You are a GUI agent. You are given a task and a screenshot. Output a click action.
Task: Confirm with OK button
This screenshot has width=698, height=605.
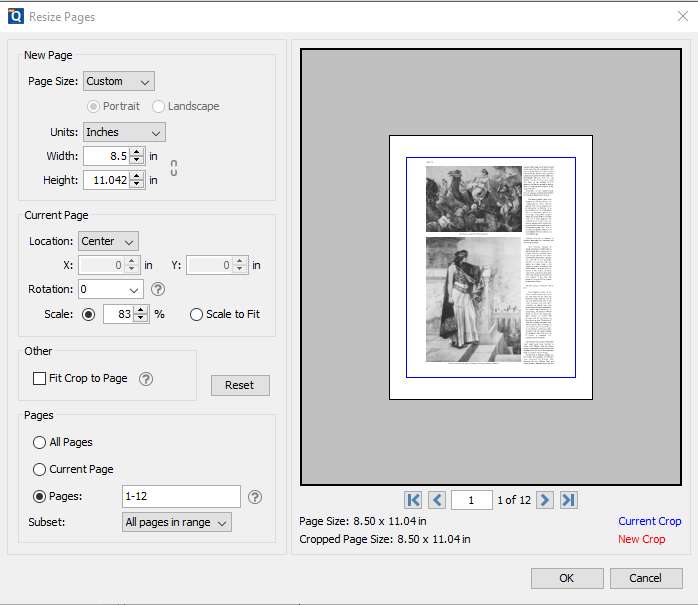click(567, 578)
